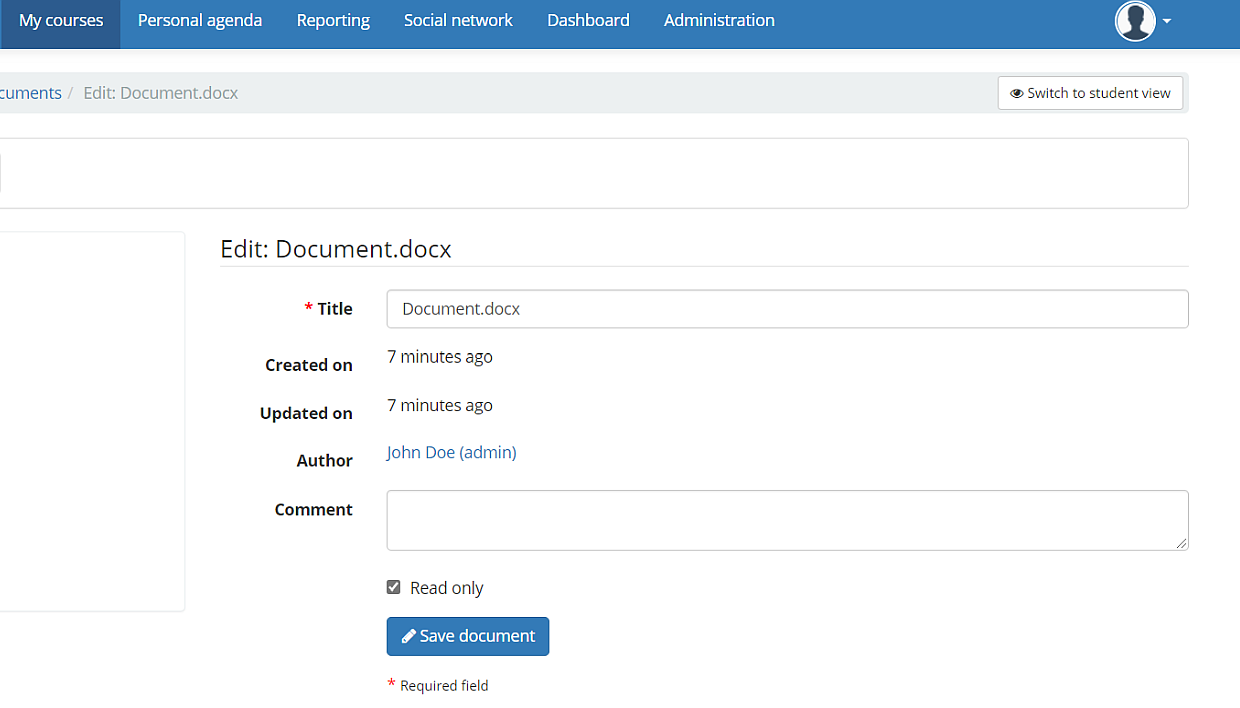Click the Edit: Document.docx breadcrumb entry
This screenshot has height=708, width=1240.
[160, 92]
